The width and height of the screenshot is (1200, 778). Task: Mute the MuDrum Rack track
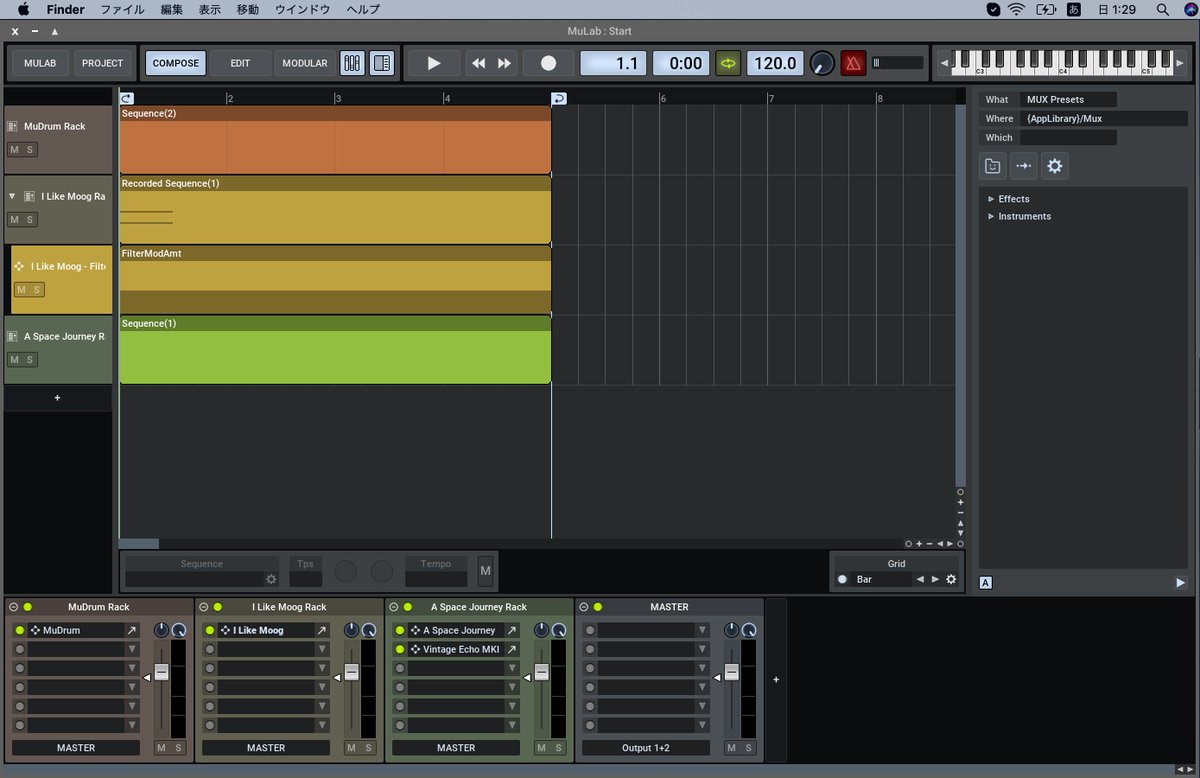pyautogui.click(x=15, y=149)
